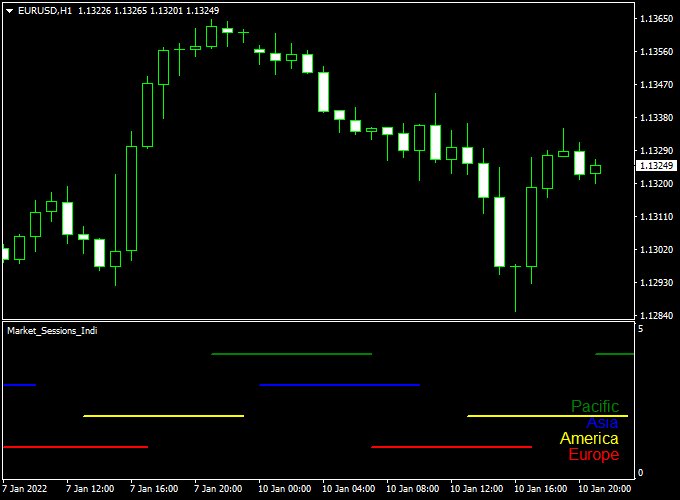This screenshot has height=500, width=680.
Task: Select the left red Europe session line
Action: [x=75, y=447]
